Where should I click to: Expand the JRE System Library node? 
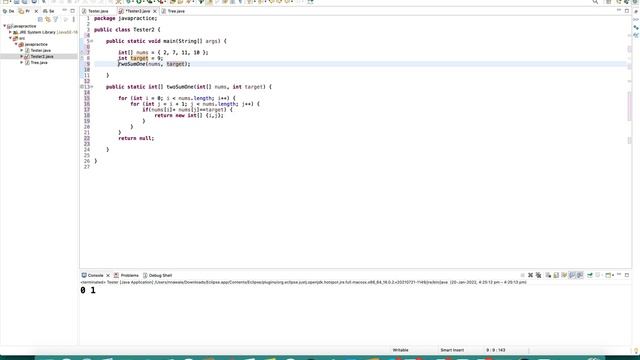pos(10,32)
